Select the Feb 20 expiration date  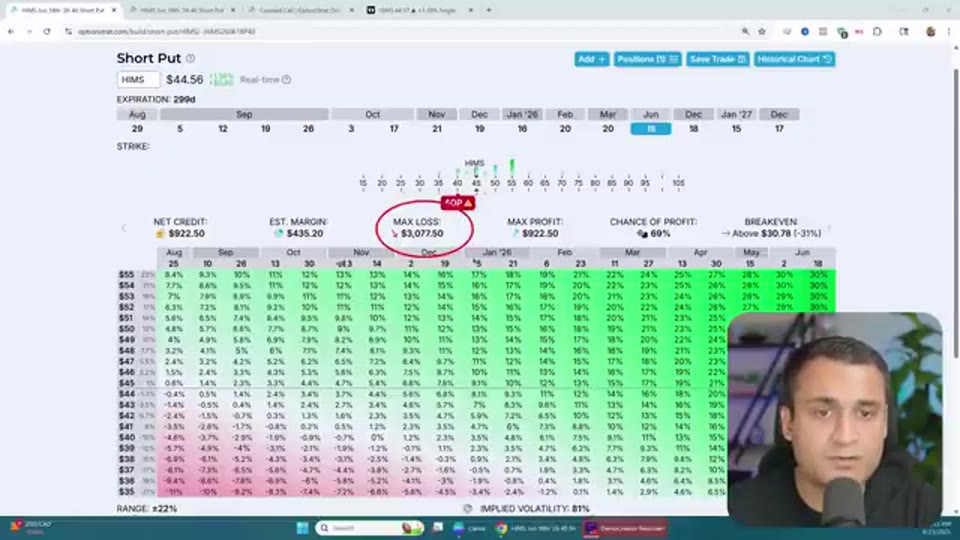pyautogui.click(x=565, y=129)
